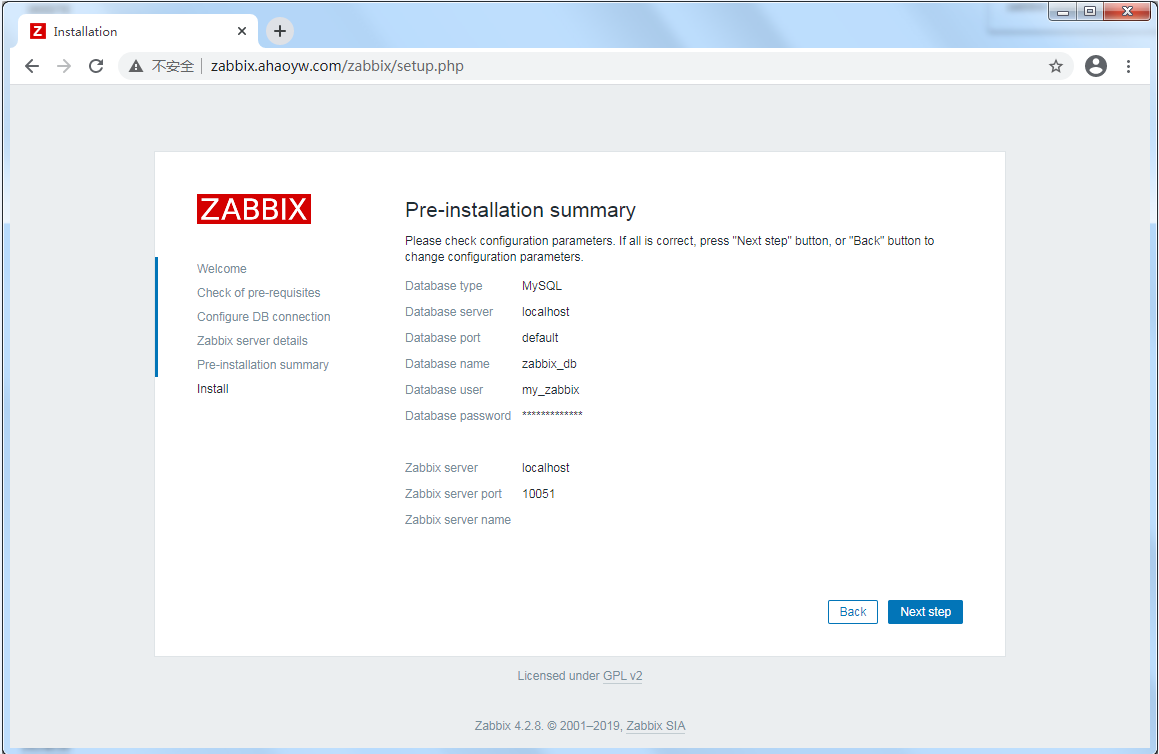Close the Installation tab
1159x754 pixels.
(x=242, y=31)
